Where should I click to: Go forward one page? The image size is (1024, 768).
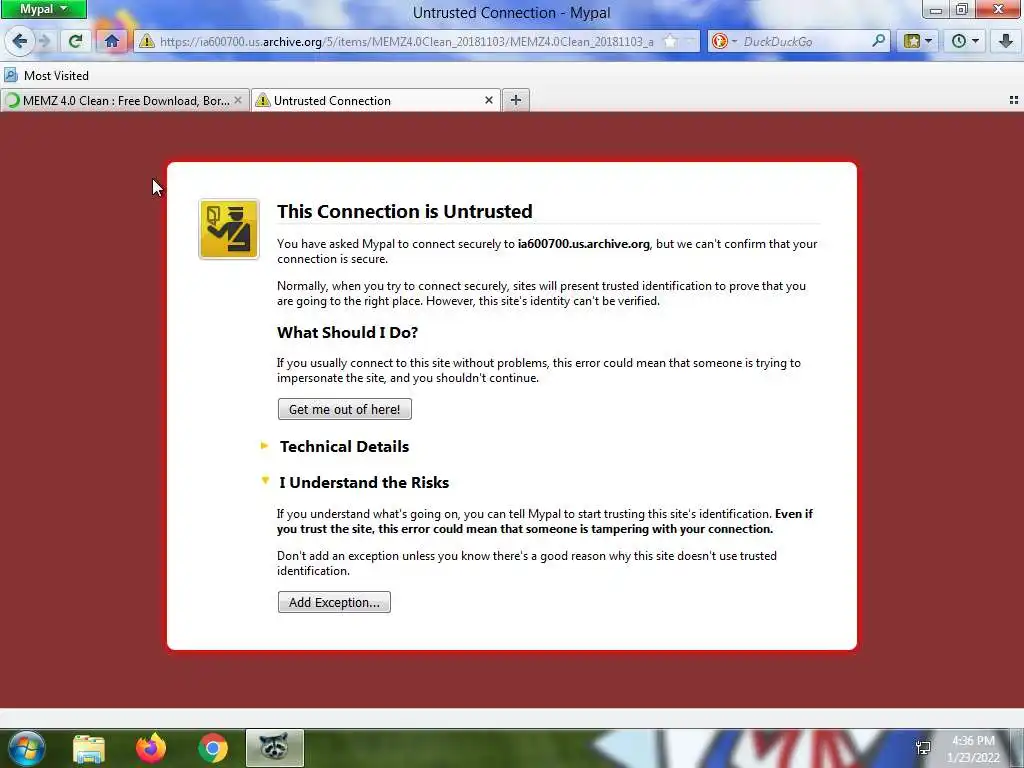tap(44, 42)
